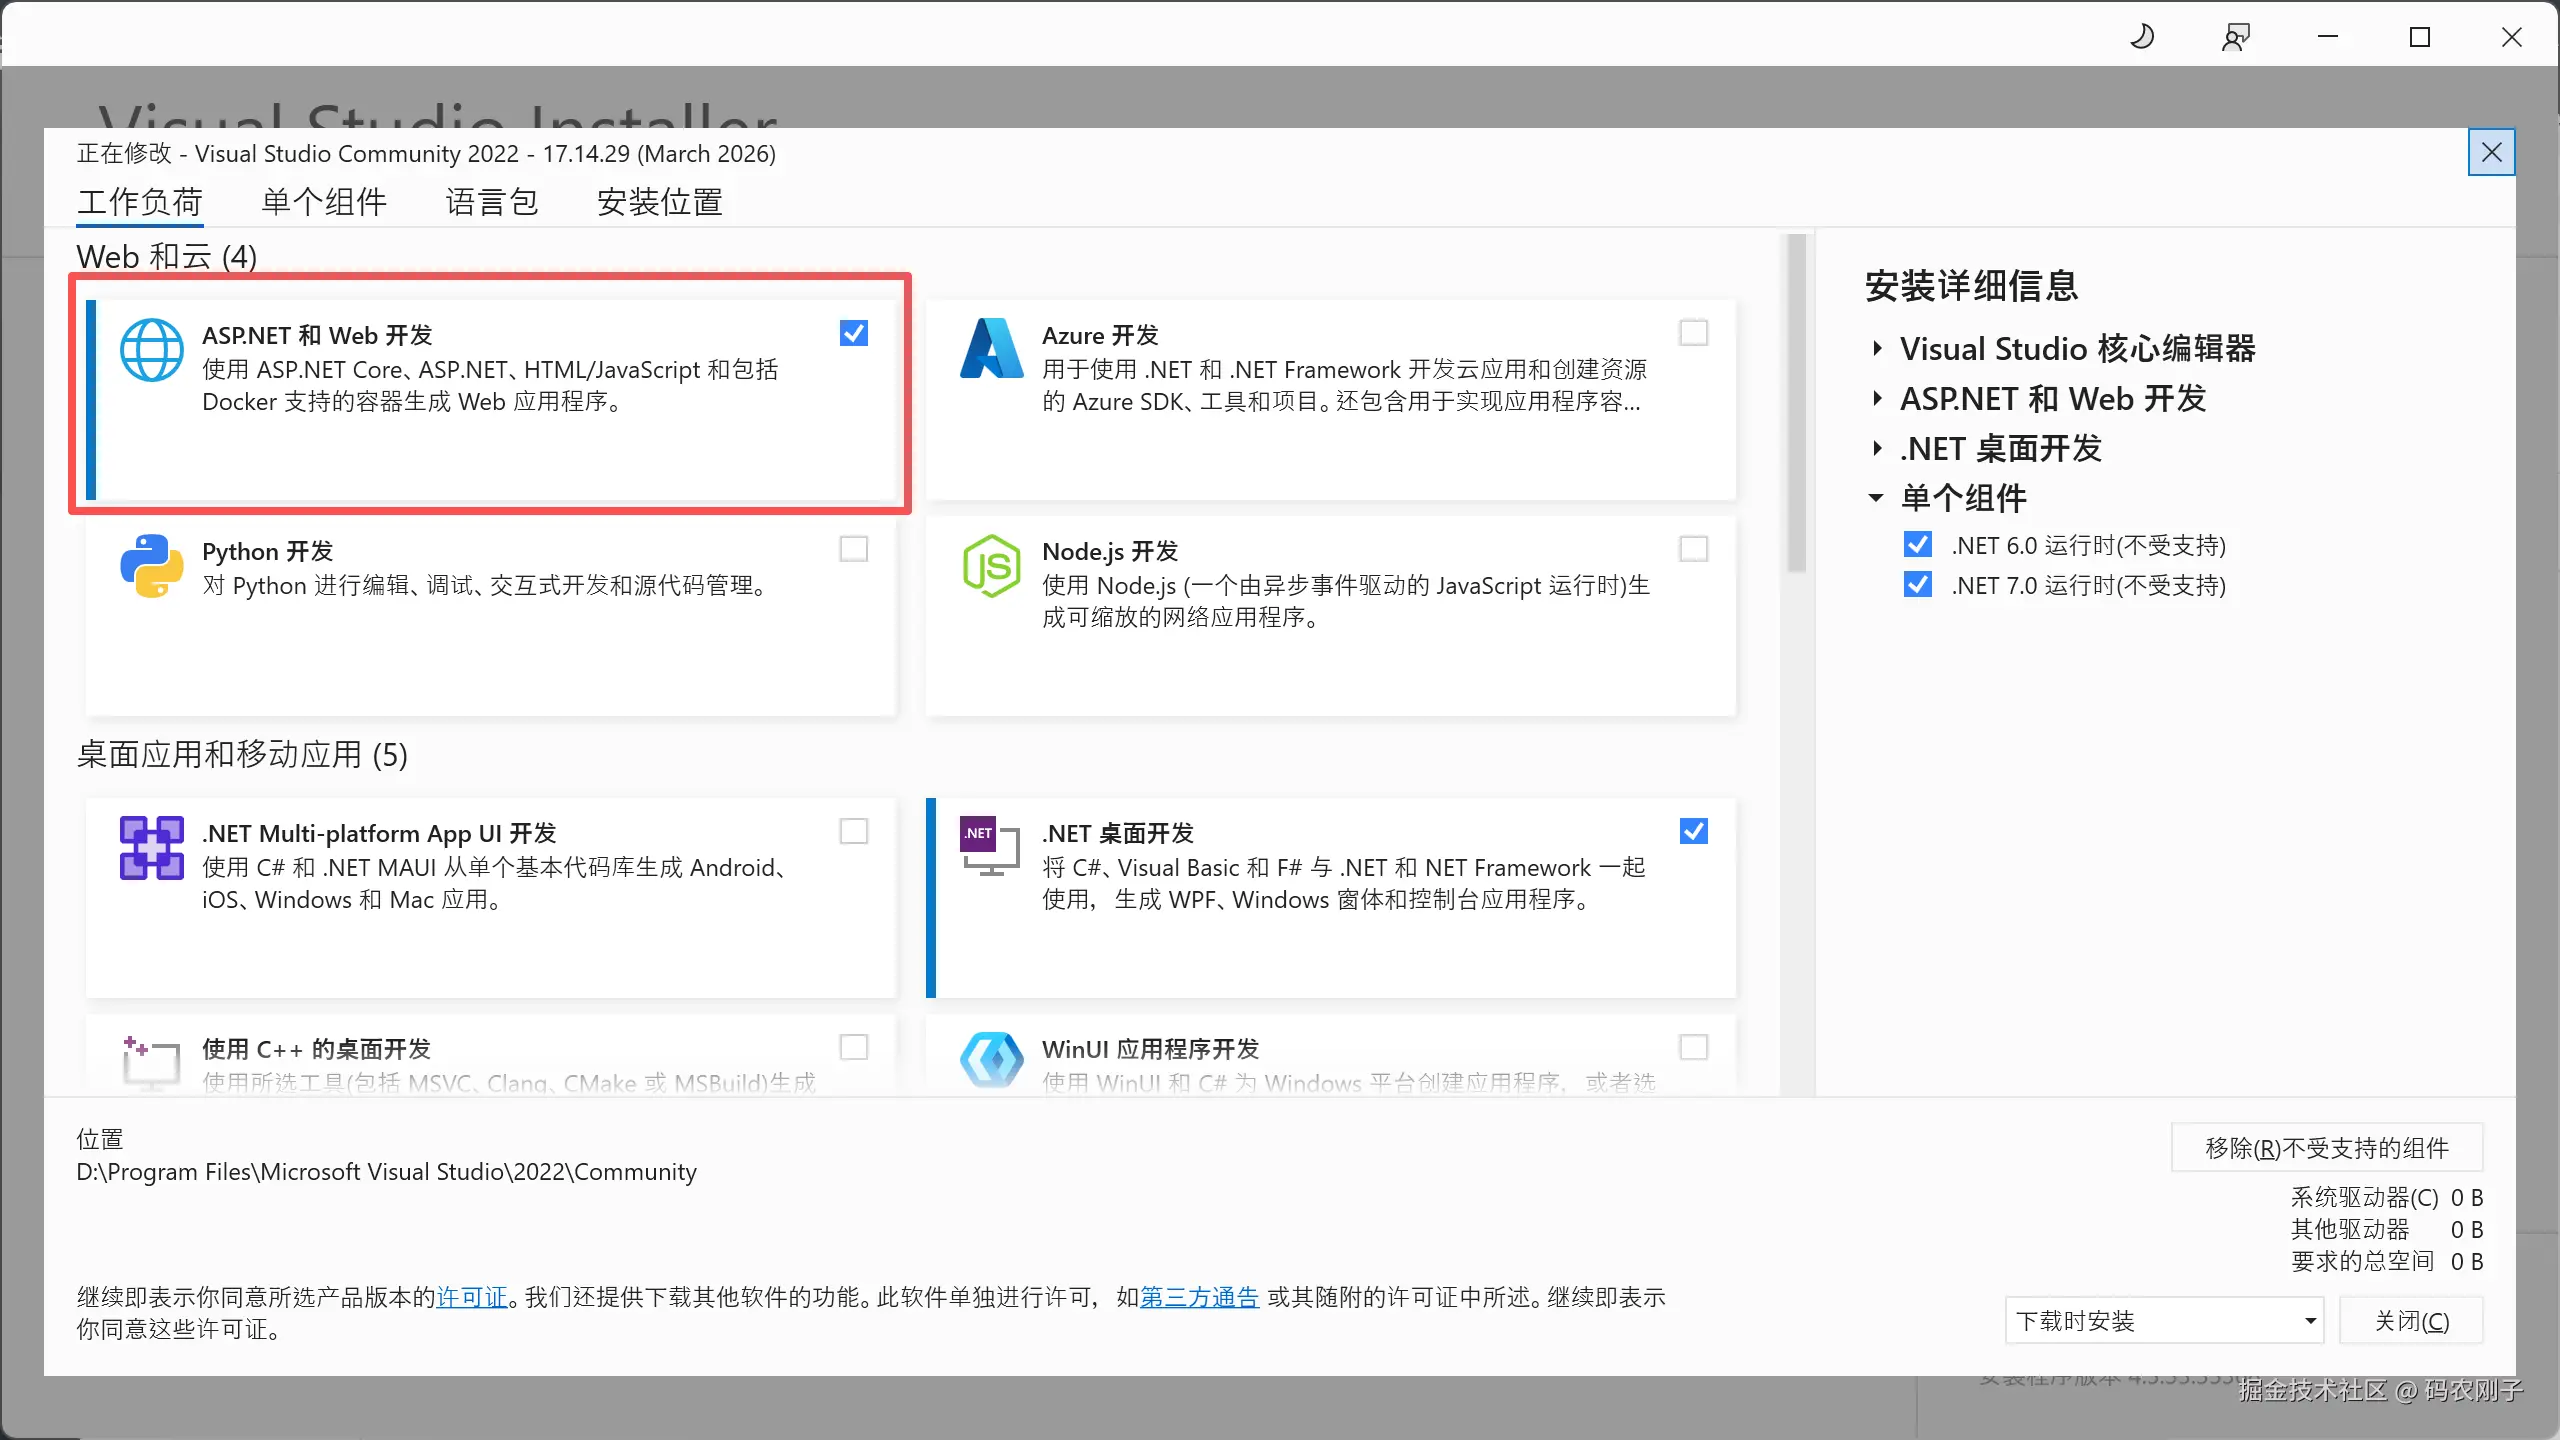This screenshot has height=1440, width=2560.
Task: Expand ASP.NET 和 Web 开发 details node
Action: tap(1877, 399)
